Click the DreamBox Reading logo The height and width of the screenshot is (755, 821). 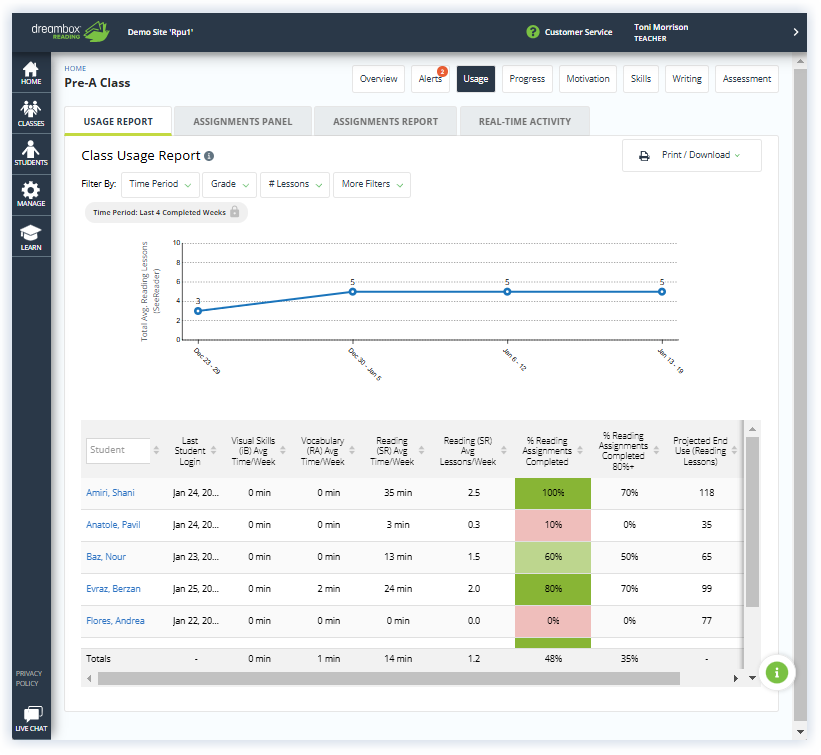point(67,31)
